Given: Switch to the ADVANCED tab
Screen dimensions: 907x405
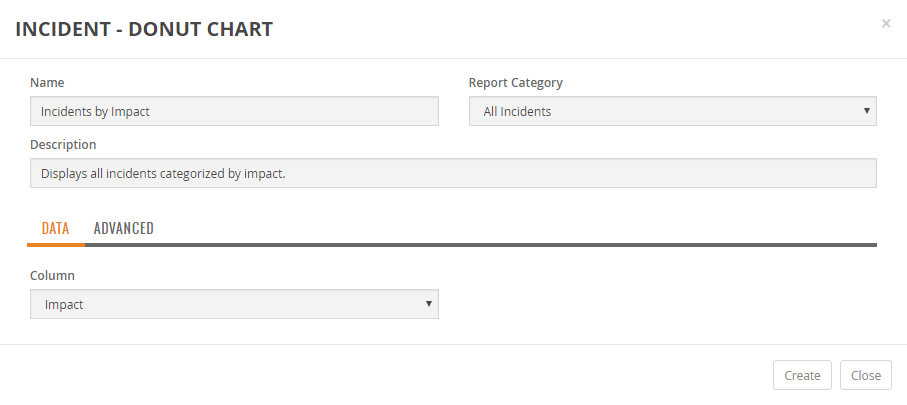Looking at the screenshot, I should (x=124, y=228).
